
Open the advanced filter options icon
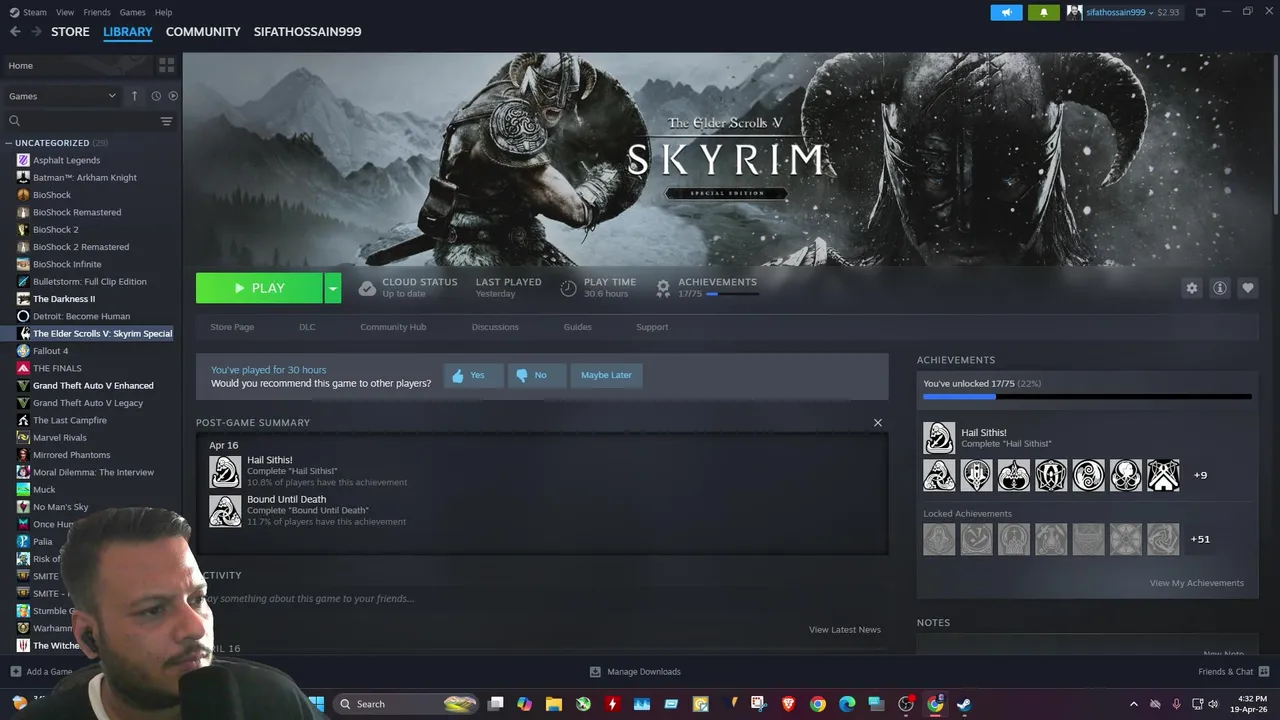click(166, 121)
